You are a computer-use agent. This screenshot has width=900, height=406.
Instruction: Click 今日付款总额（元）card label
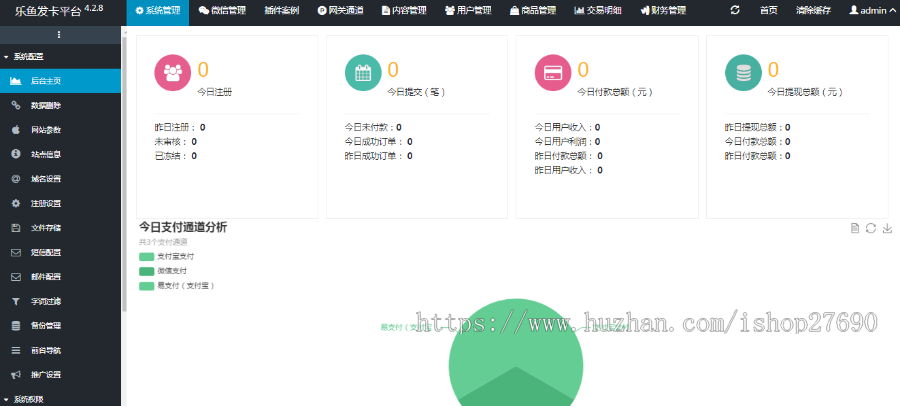pos(615,92)
